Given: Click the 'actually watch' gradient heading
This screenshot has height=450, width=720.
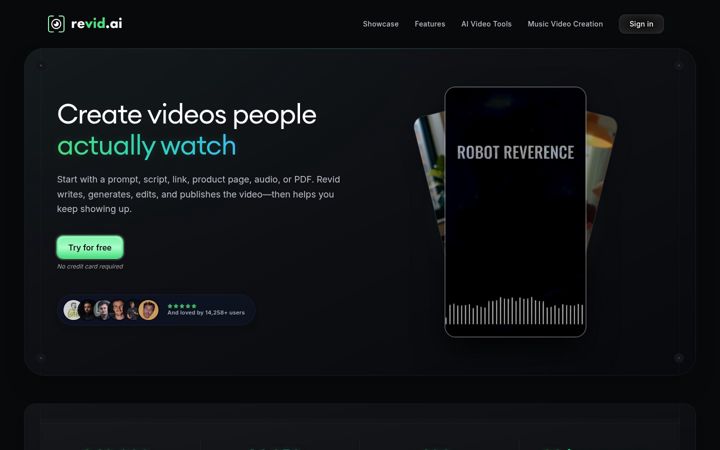Looking at the screenshot, I should (146, 146).
